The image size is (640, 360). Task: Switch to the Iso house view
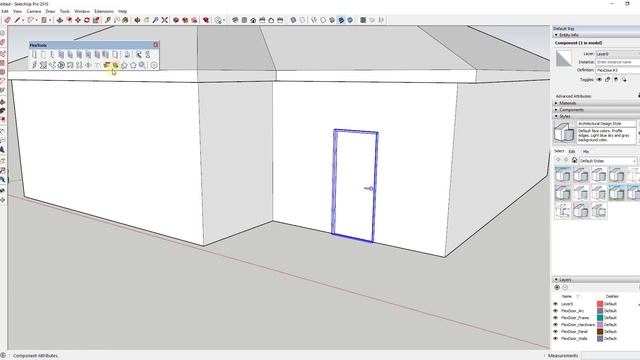[x=235, y=20]
